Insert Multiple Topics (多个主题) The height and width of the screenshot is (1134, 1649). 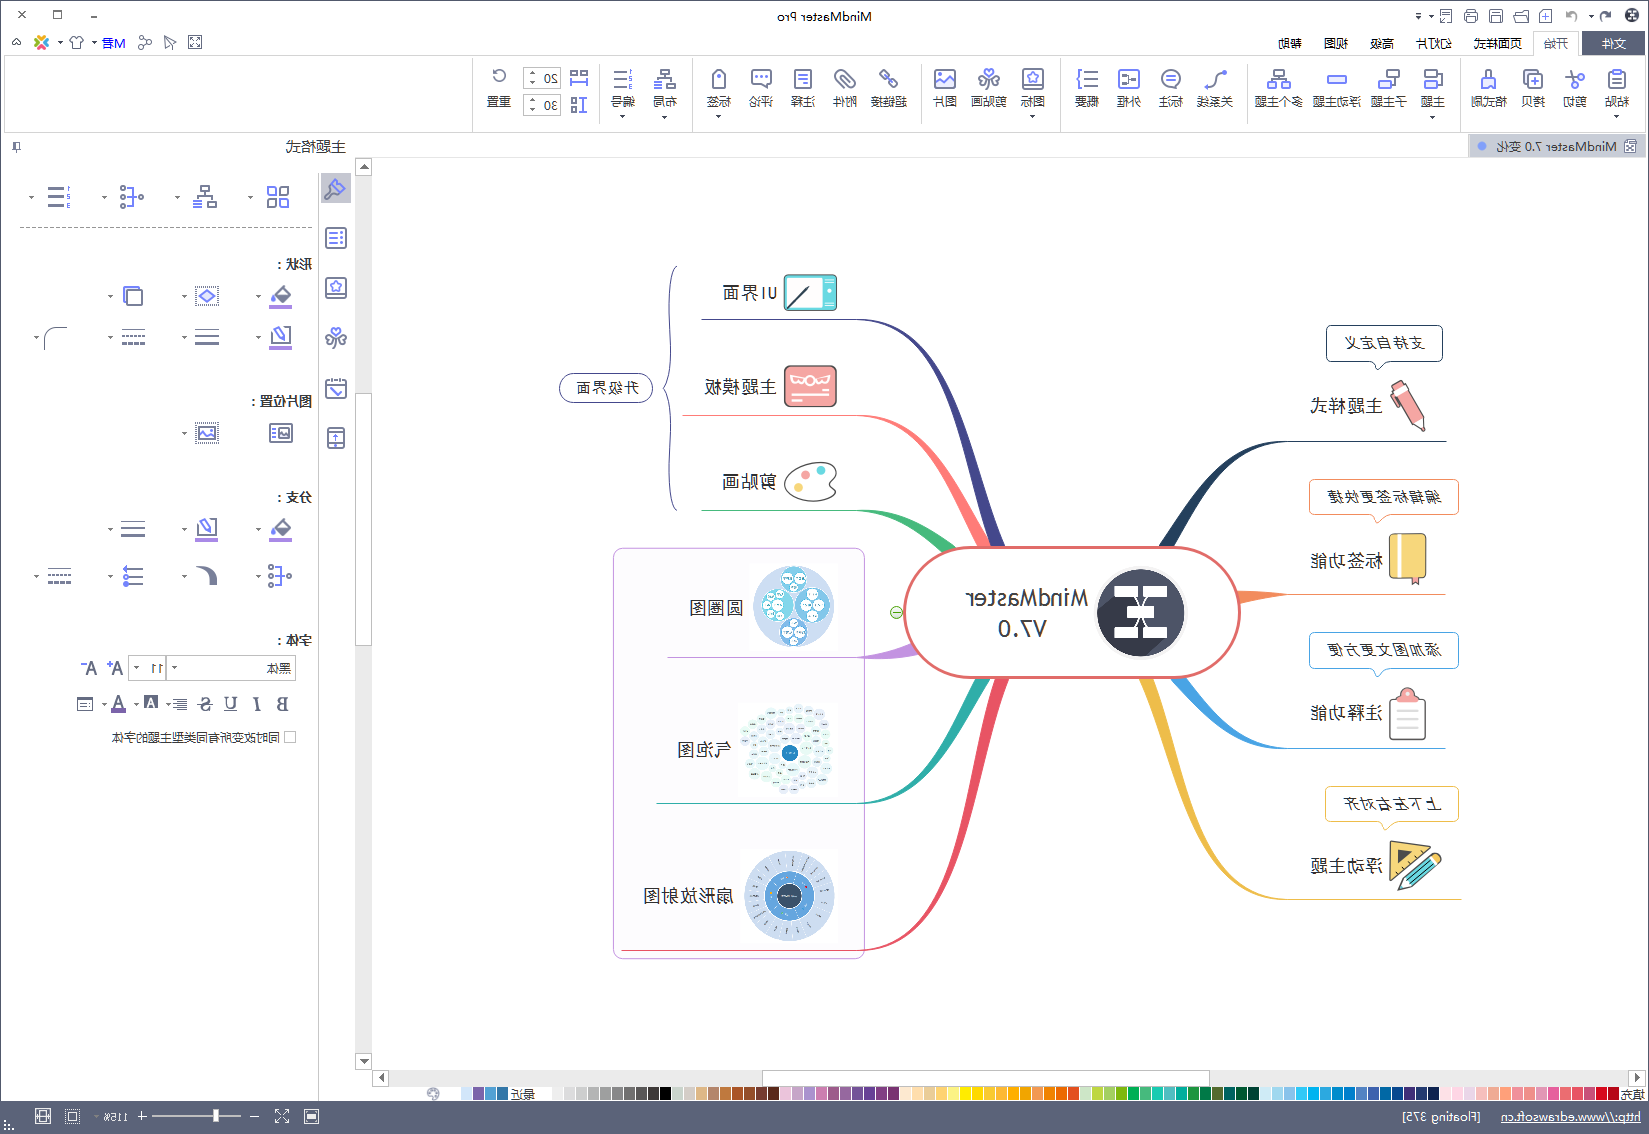tap(1278, 88)
